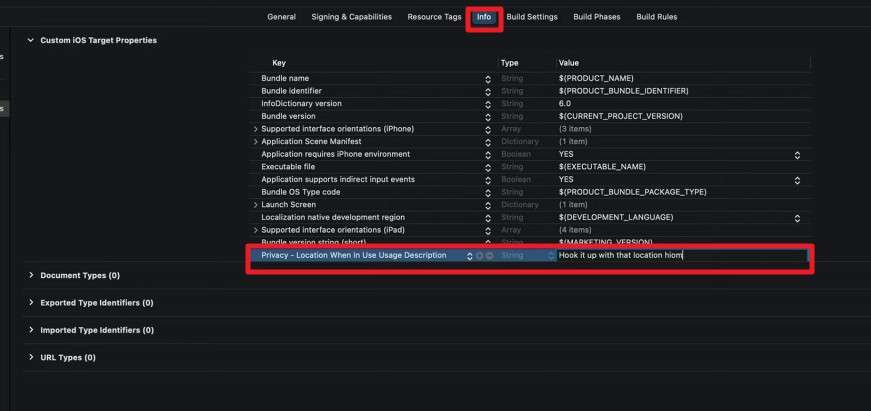The width and height of the screenshot is (871, 411).
Task: Edit the location usage description value field
Action: [682, 255]
